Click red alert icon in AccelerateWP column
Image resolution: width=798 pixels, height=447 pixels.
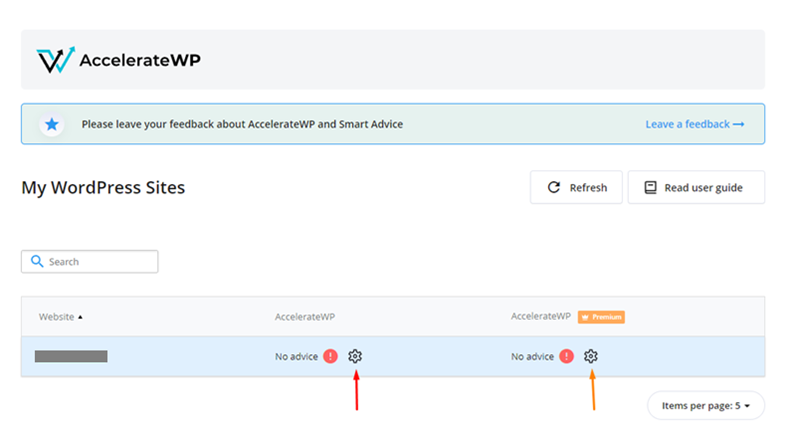330,356
